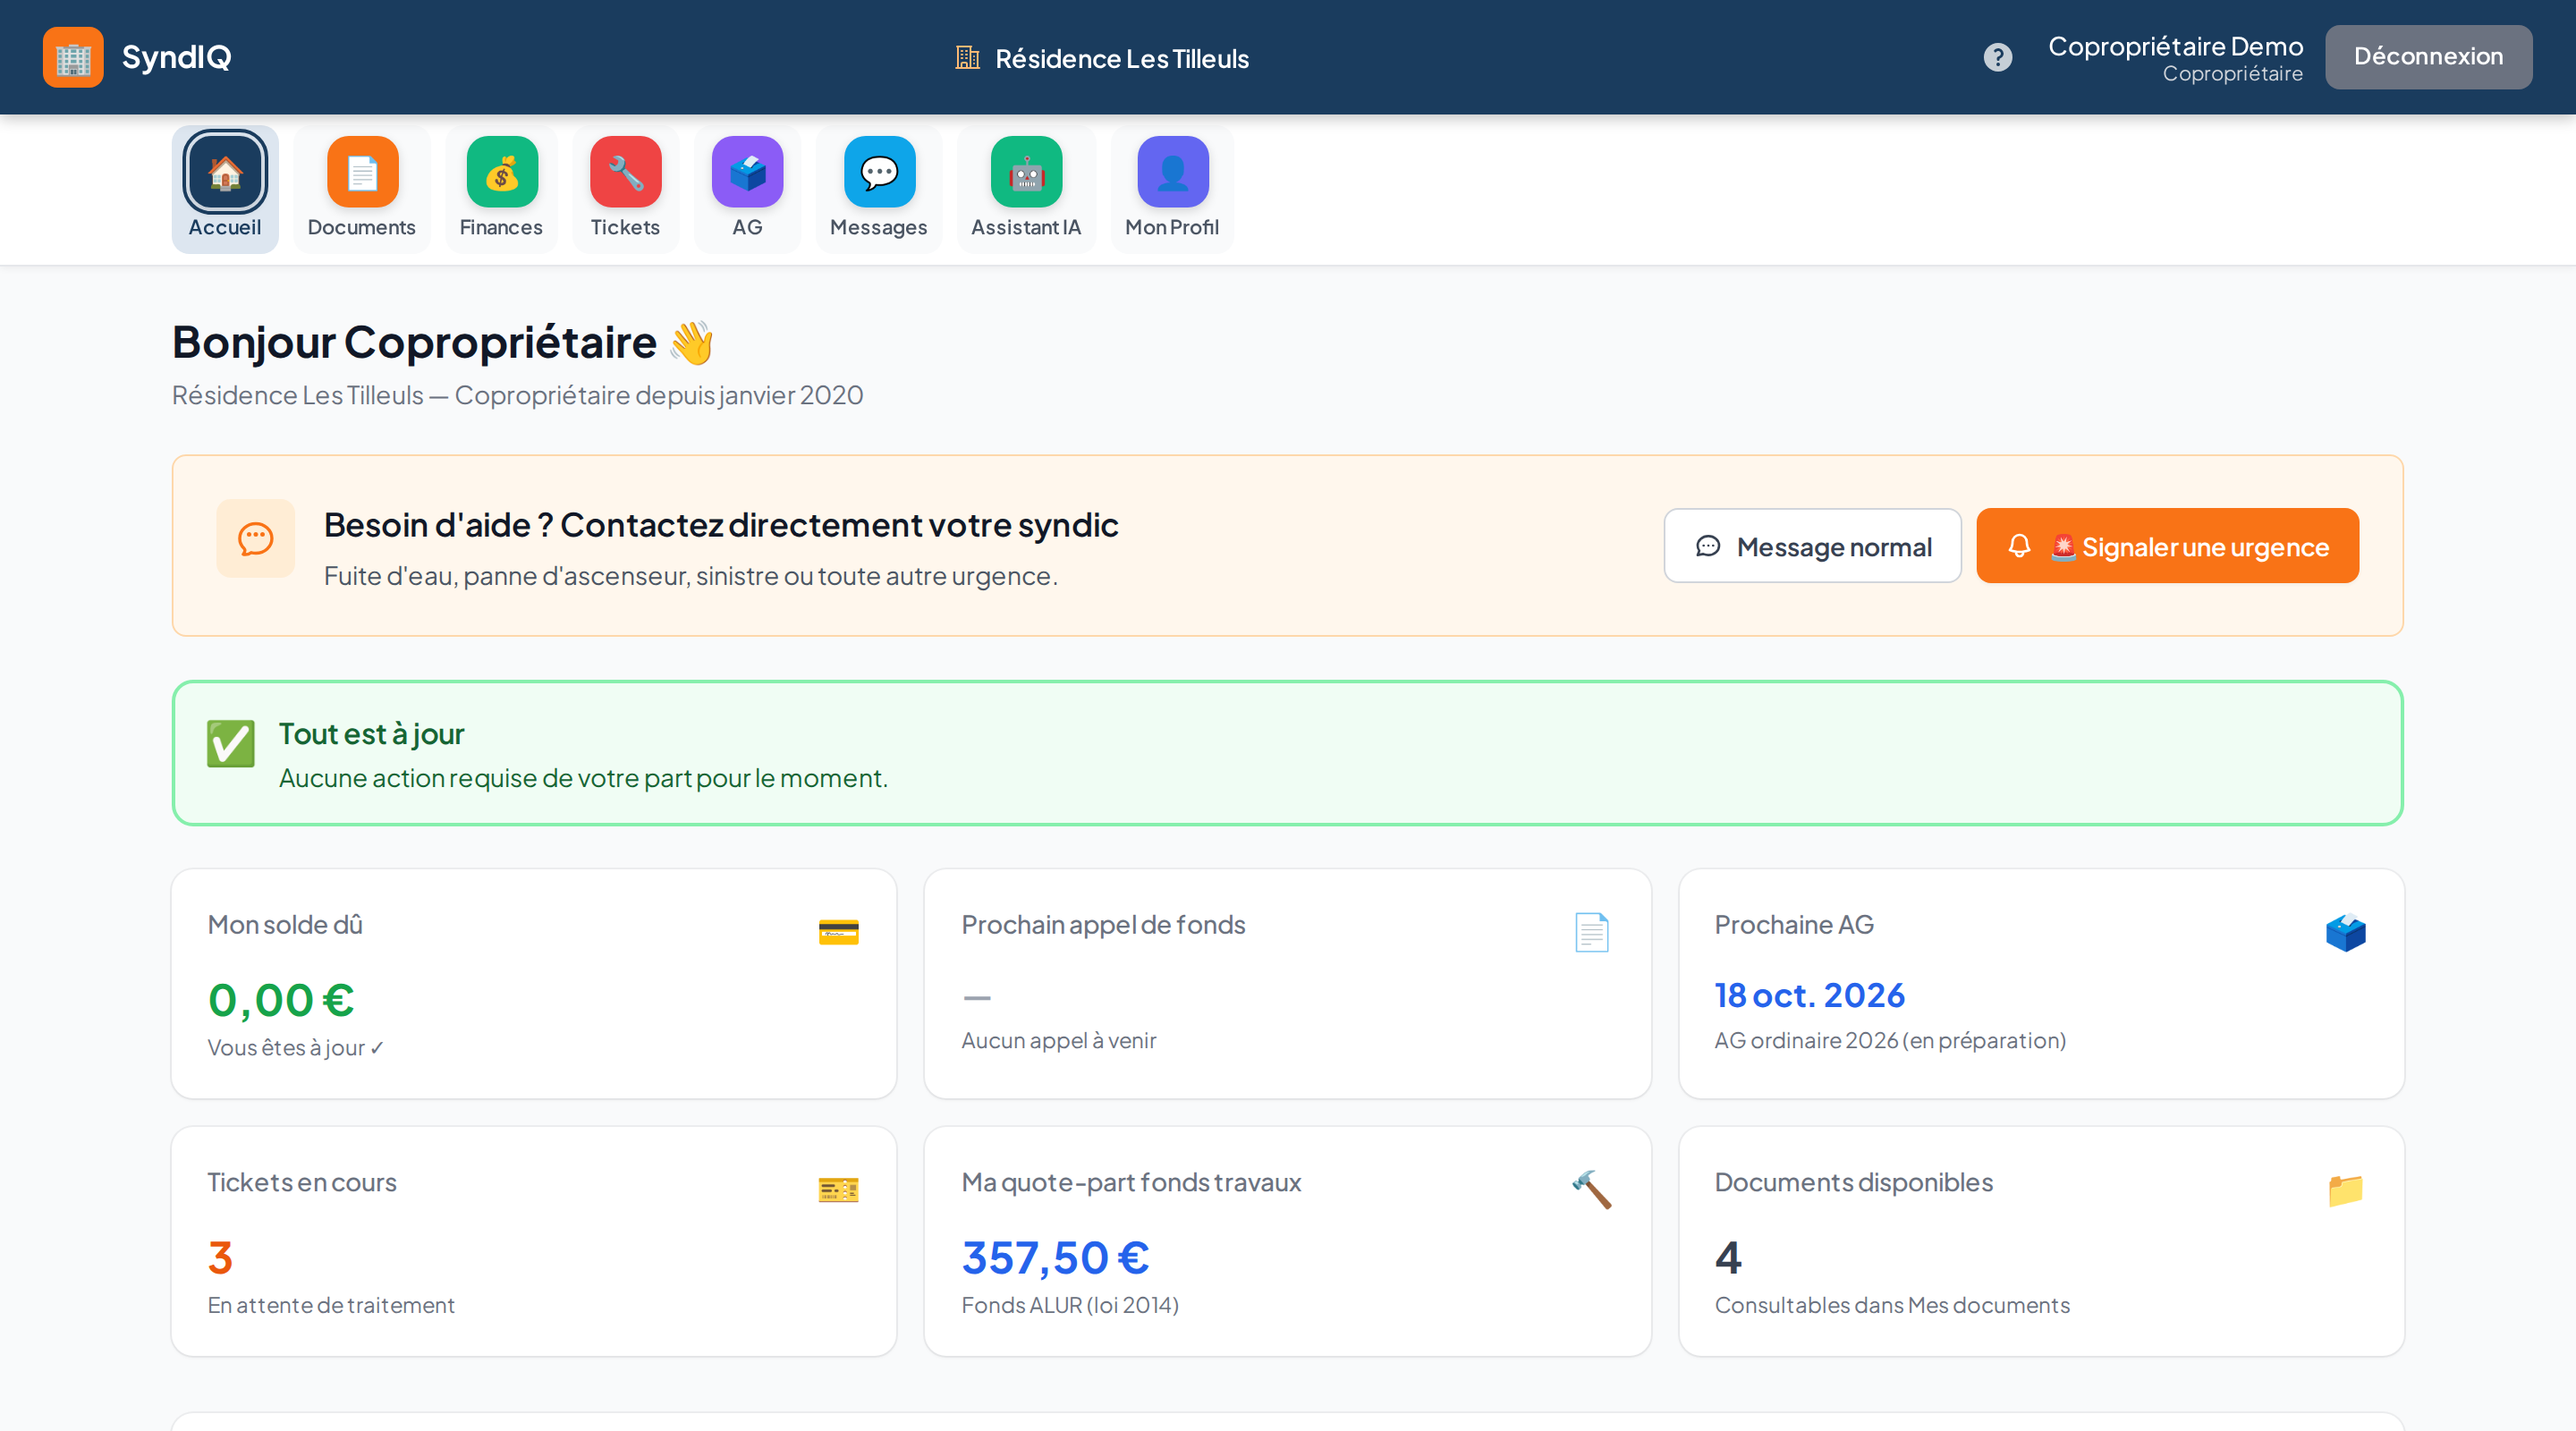Open the Mon solde dû card
This screenshot has width=2576, height=1431.
point(534,984)
